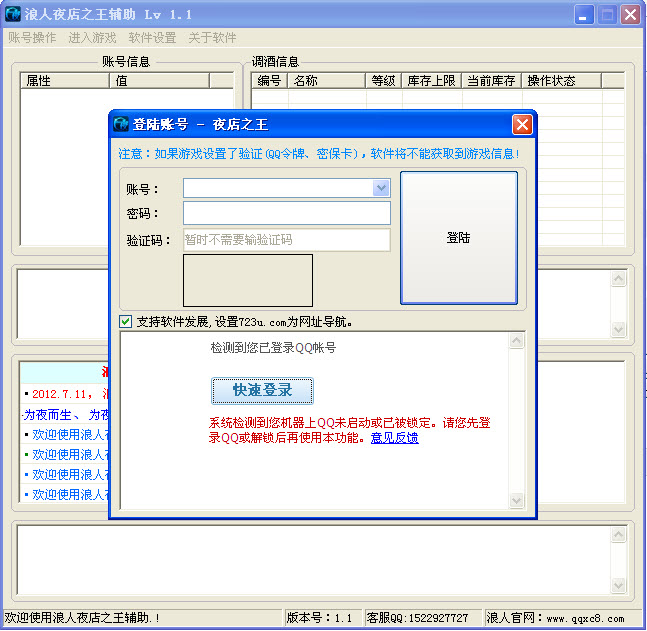The image size is (647, 631).
Task: Open the 软件设置 menu
Action: coord(152,38)
